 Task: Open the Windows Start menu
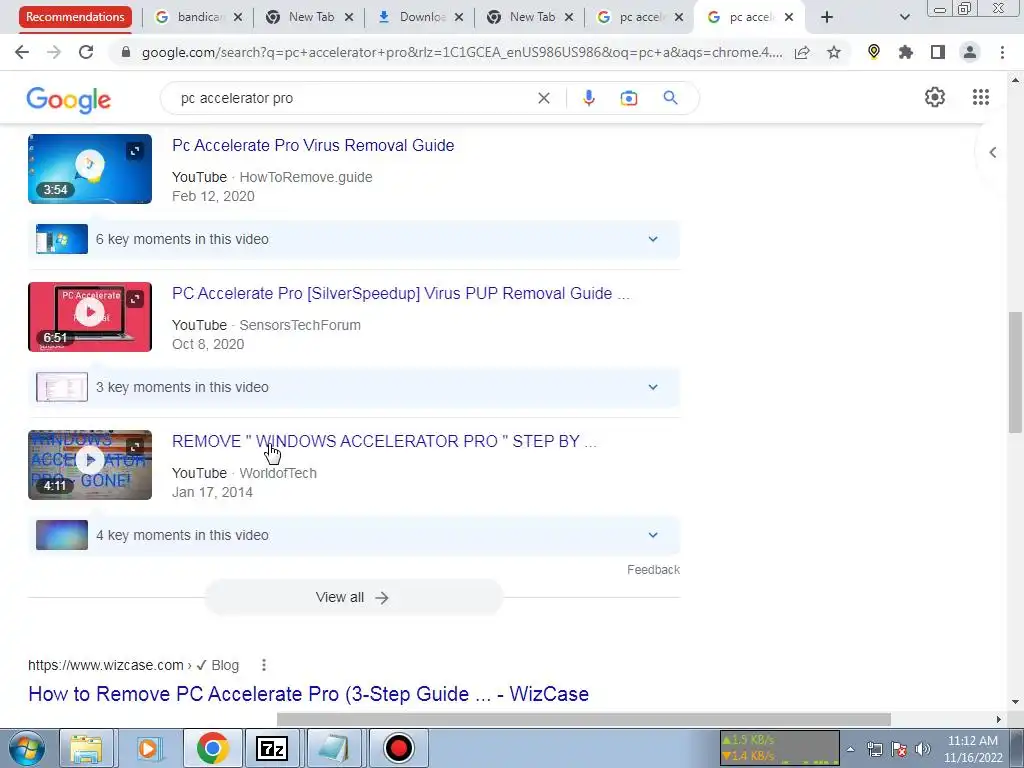click(x=27, y=748)
